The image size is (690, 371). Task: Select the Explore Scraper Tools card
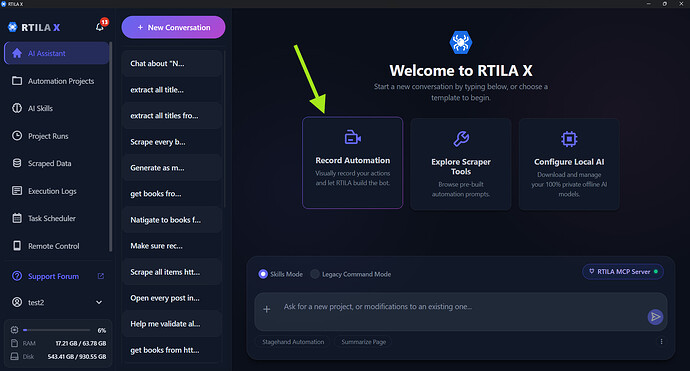point(461,164)
